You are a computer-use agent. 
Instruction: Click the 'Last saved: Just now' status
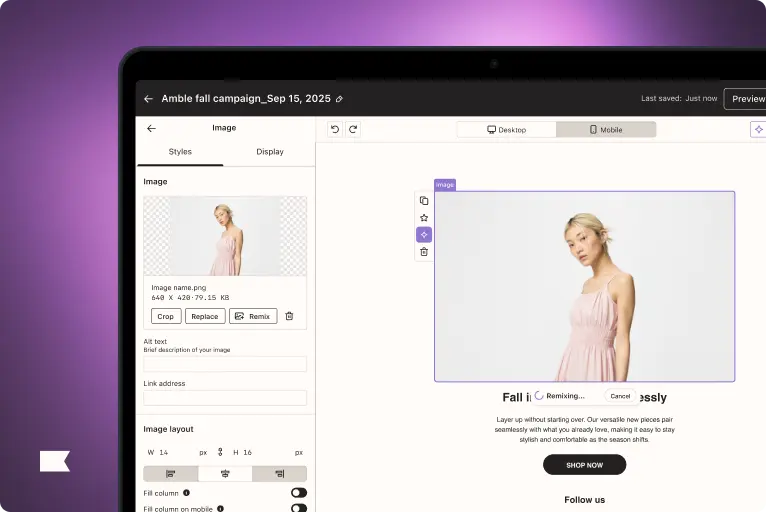[x=679, y=98]
